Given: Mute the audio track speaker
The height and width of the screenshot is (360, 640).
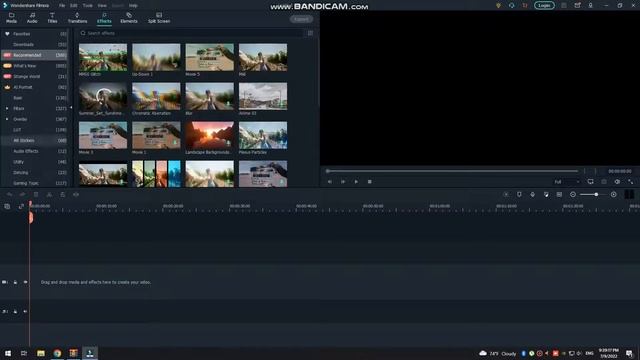Looking at the screenshot, I should coord(25,311).
